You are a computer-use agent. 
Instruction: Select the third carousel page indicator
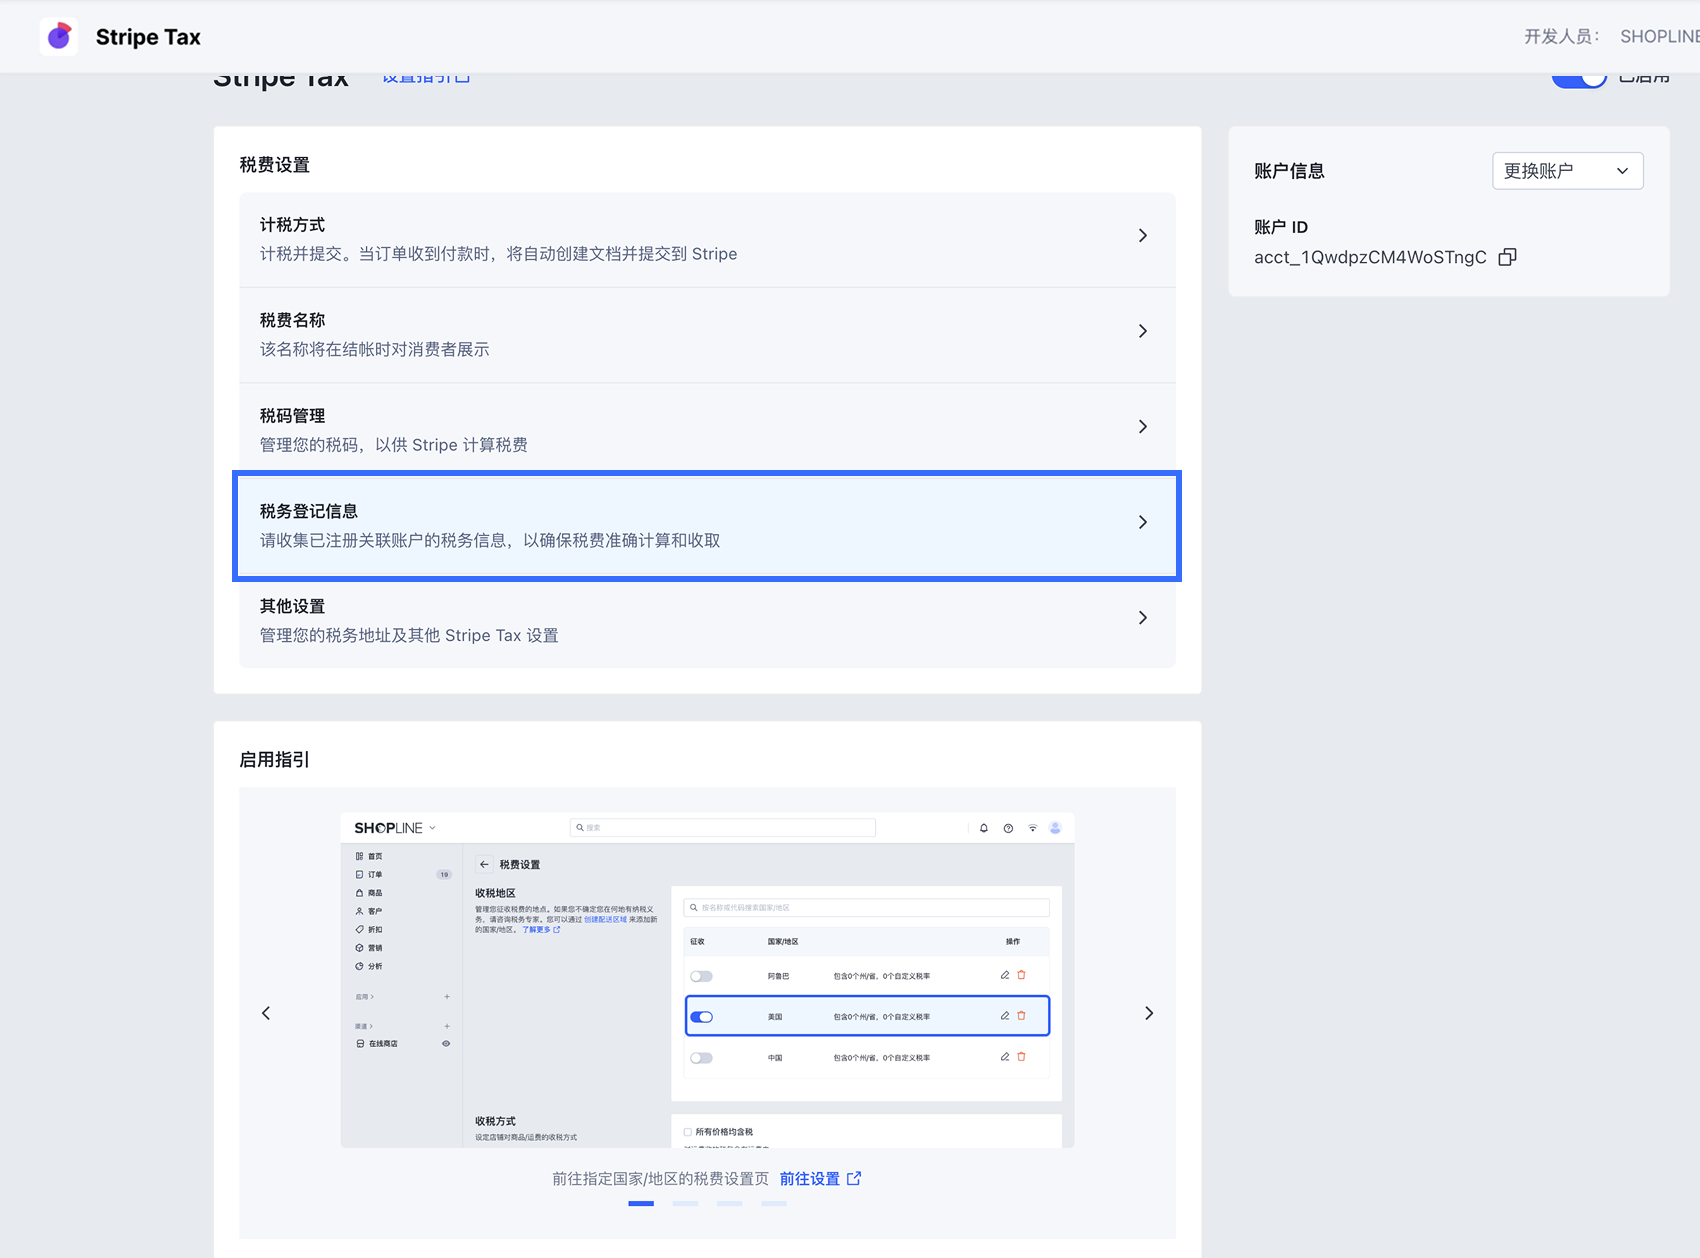730,1204
